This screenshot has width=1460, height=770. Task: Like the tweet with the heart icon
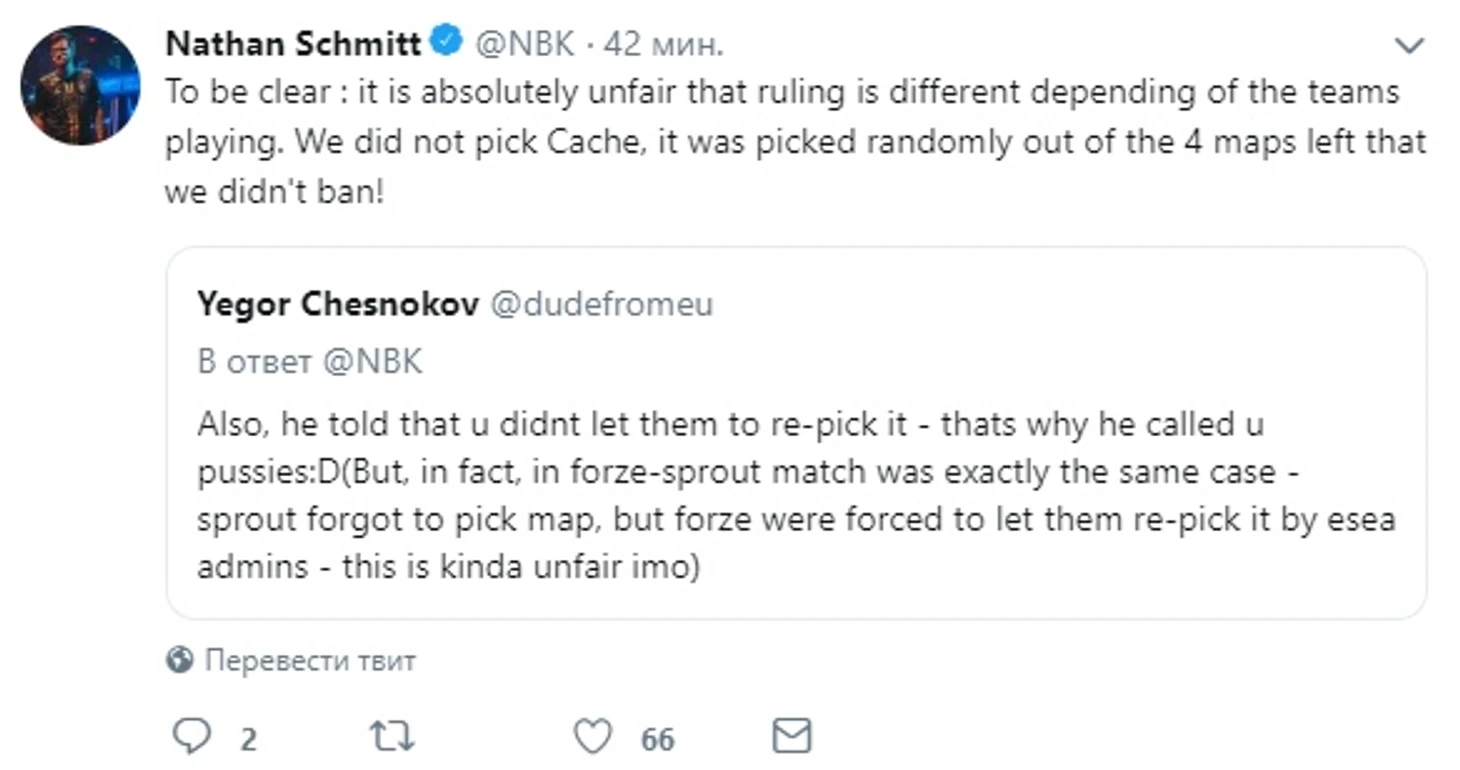592,738
